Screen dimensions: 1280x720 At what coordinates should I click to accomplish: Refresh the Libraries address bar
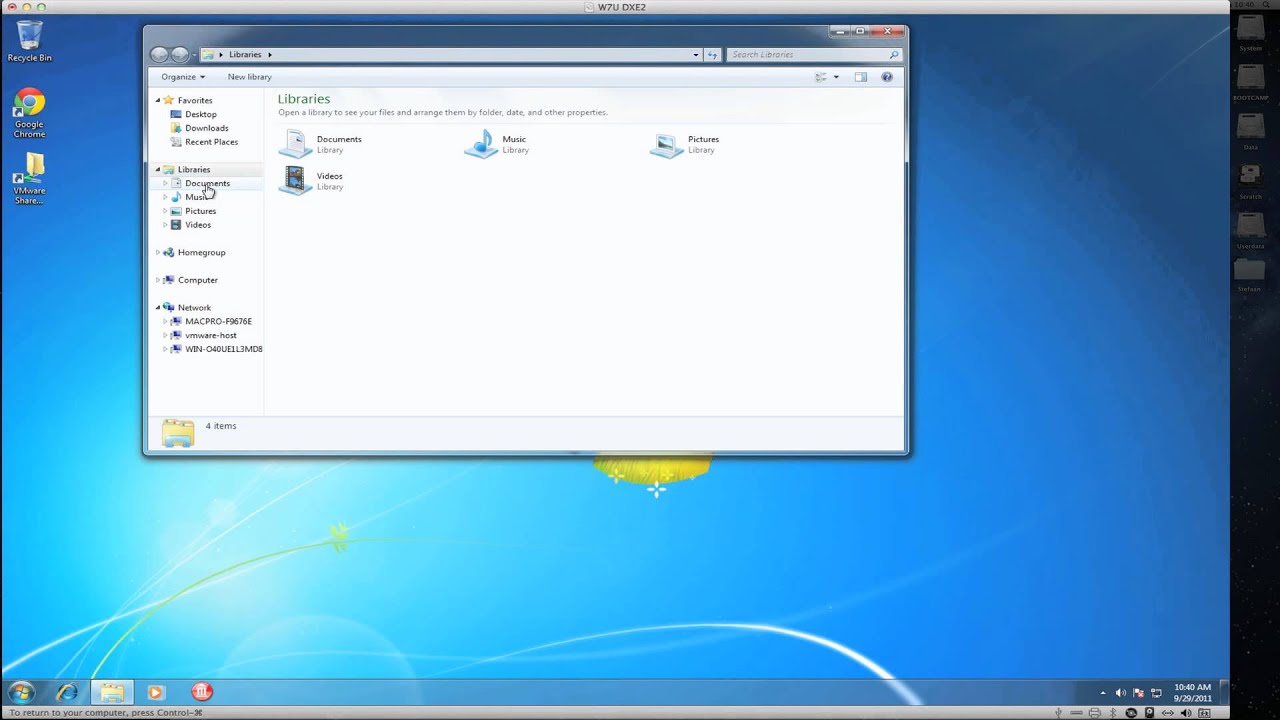[x=712, y=55]
